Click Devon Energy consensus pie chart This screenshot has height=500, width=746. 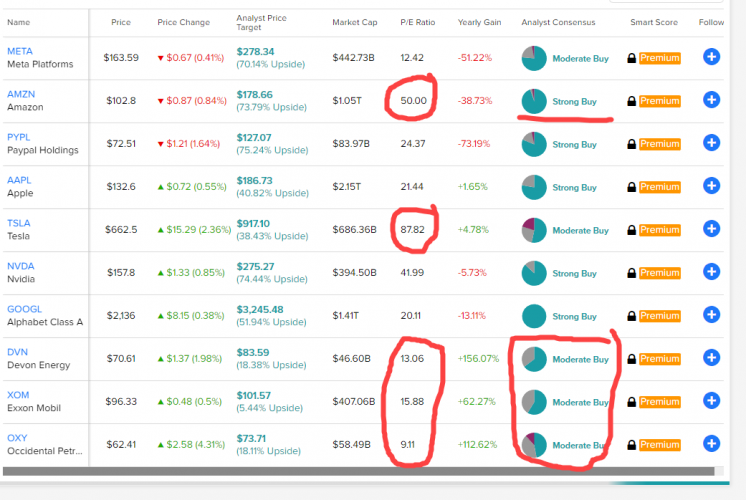click(x=534, y=359)
